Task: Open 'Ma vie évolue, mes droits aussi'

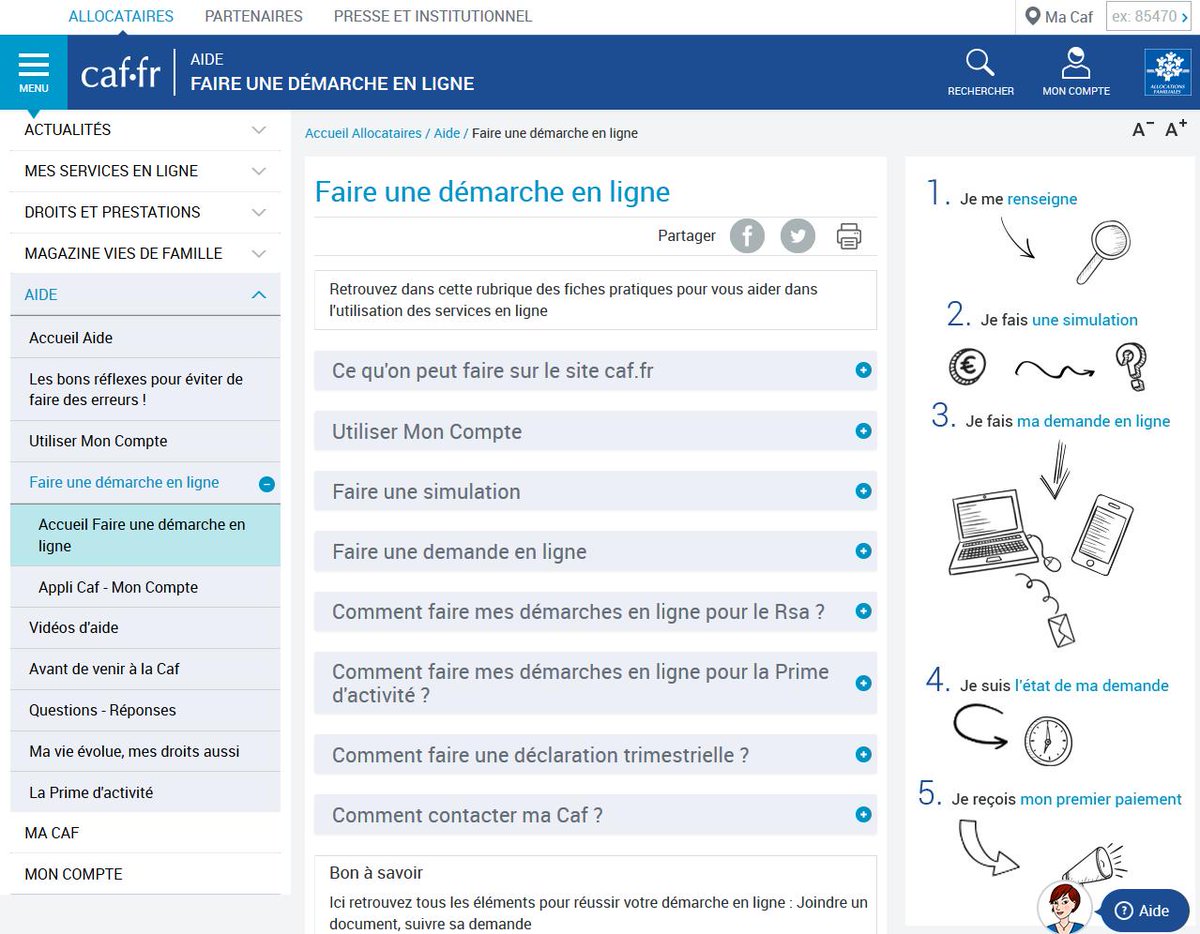Action: [x=145, y=751]
